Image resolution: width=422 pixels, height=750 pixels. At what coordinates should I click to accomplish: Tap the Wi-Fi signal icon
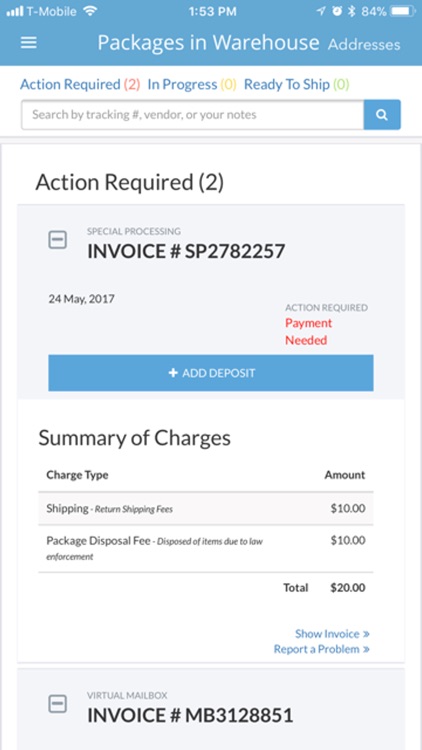point(89,11)
